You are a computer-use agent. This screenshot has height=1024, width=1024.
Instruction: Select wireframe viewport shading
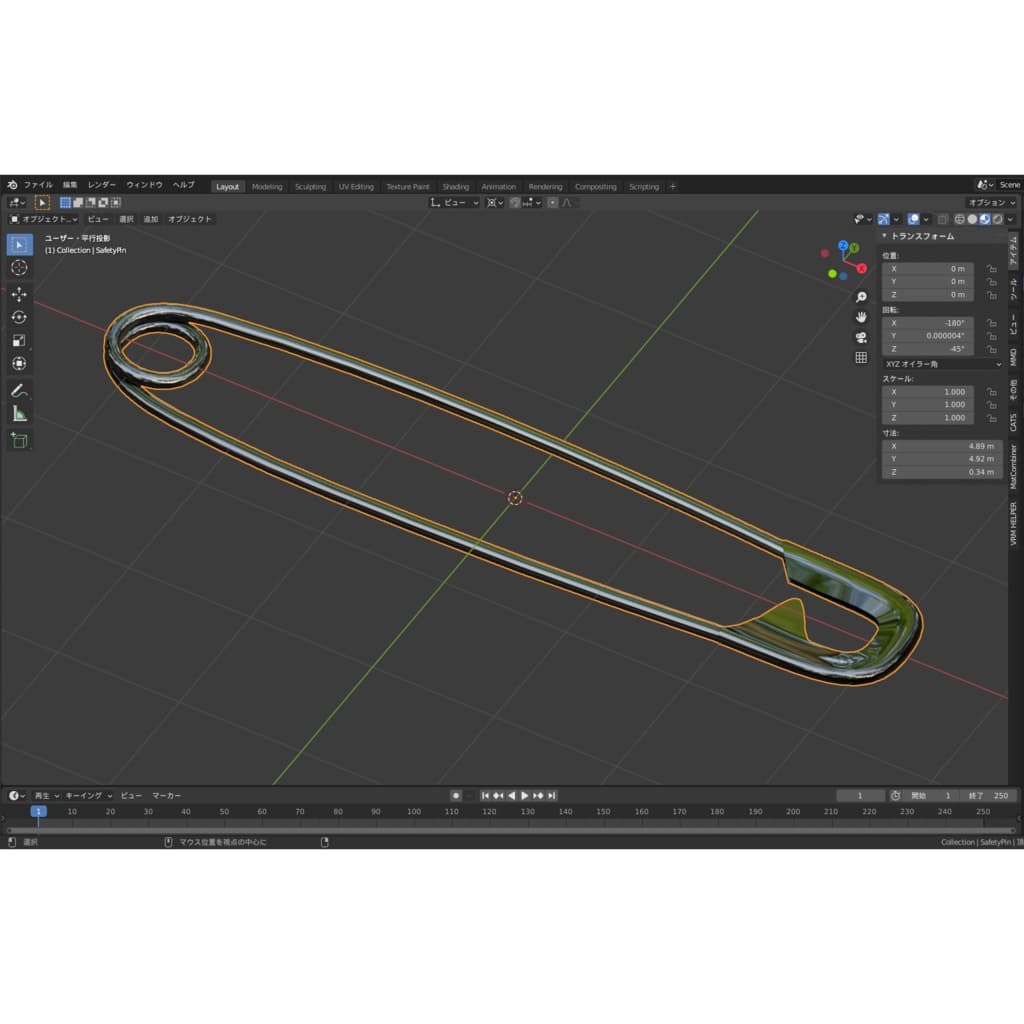pos(959,219)
